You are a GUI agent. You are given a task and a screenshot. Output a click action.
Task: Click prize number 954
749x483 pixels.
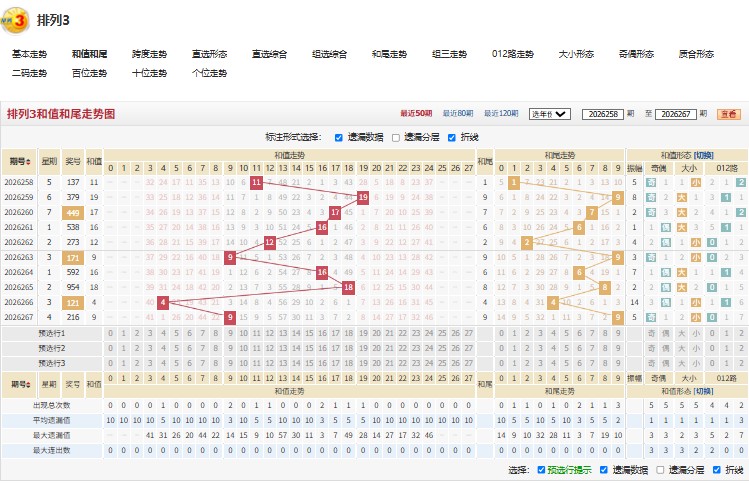click(73, 287)
